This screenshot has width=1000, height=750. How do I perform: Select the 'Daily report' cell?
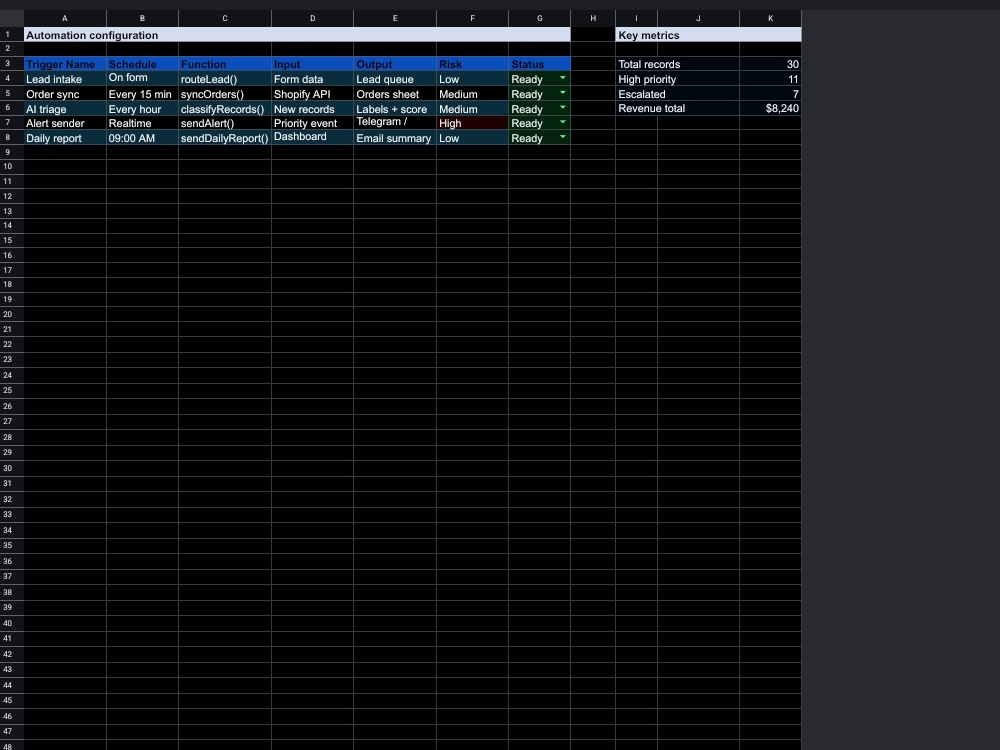(65, 138)
